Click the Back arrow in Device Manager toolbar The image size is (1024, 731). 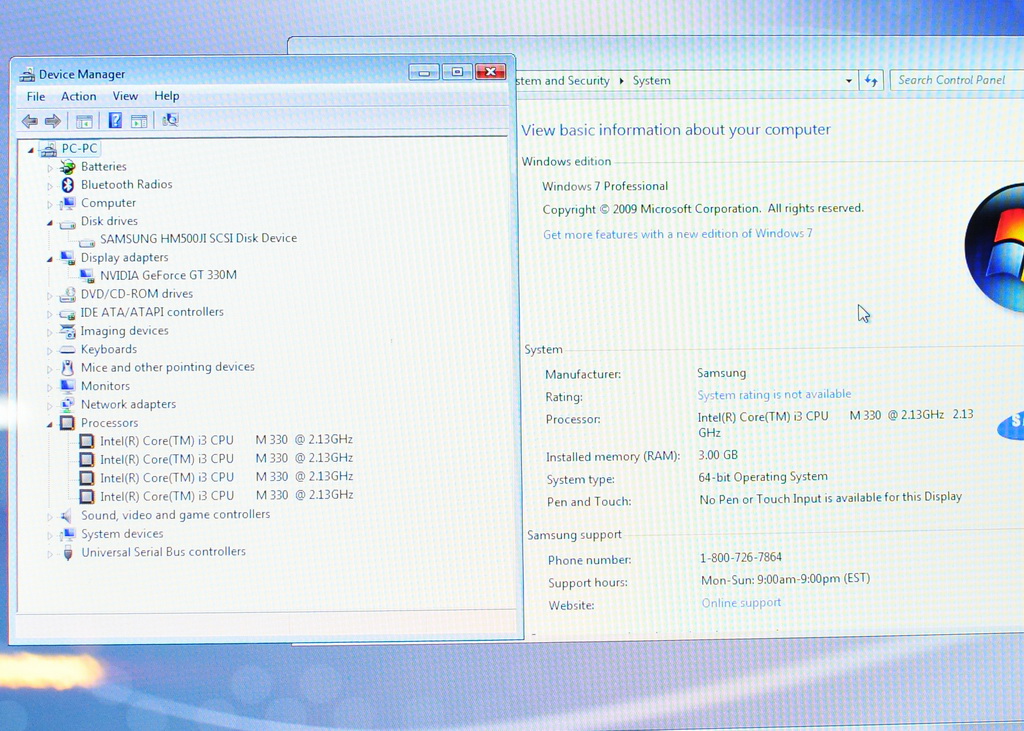[29, 121]
